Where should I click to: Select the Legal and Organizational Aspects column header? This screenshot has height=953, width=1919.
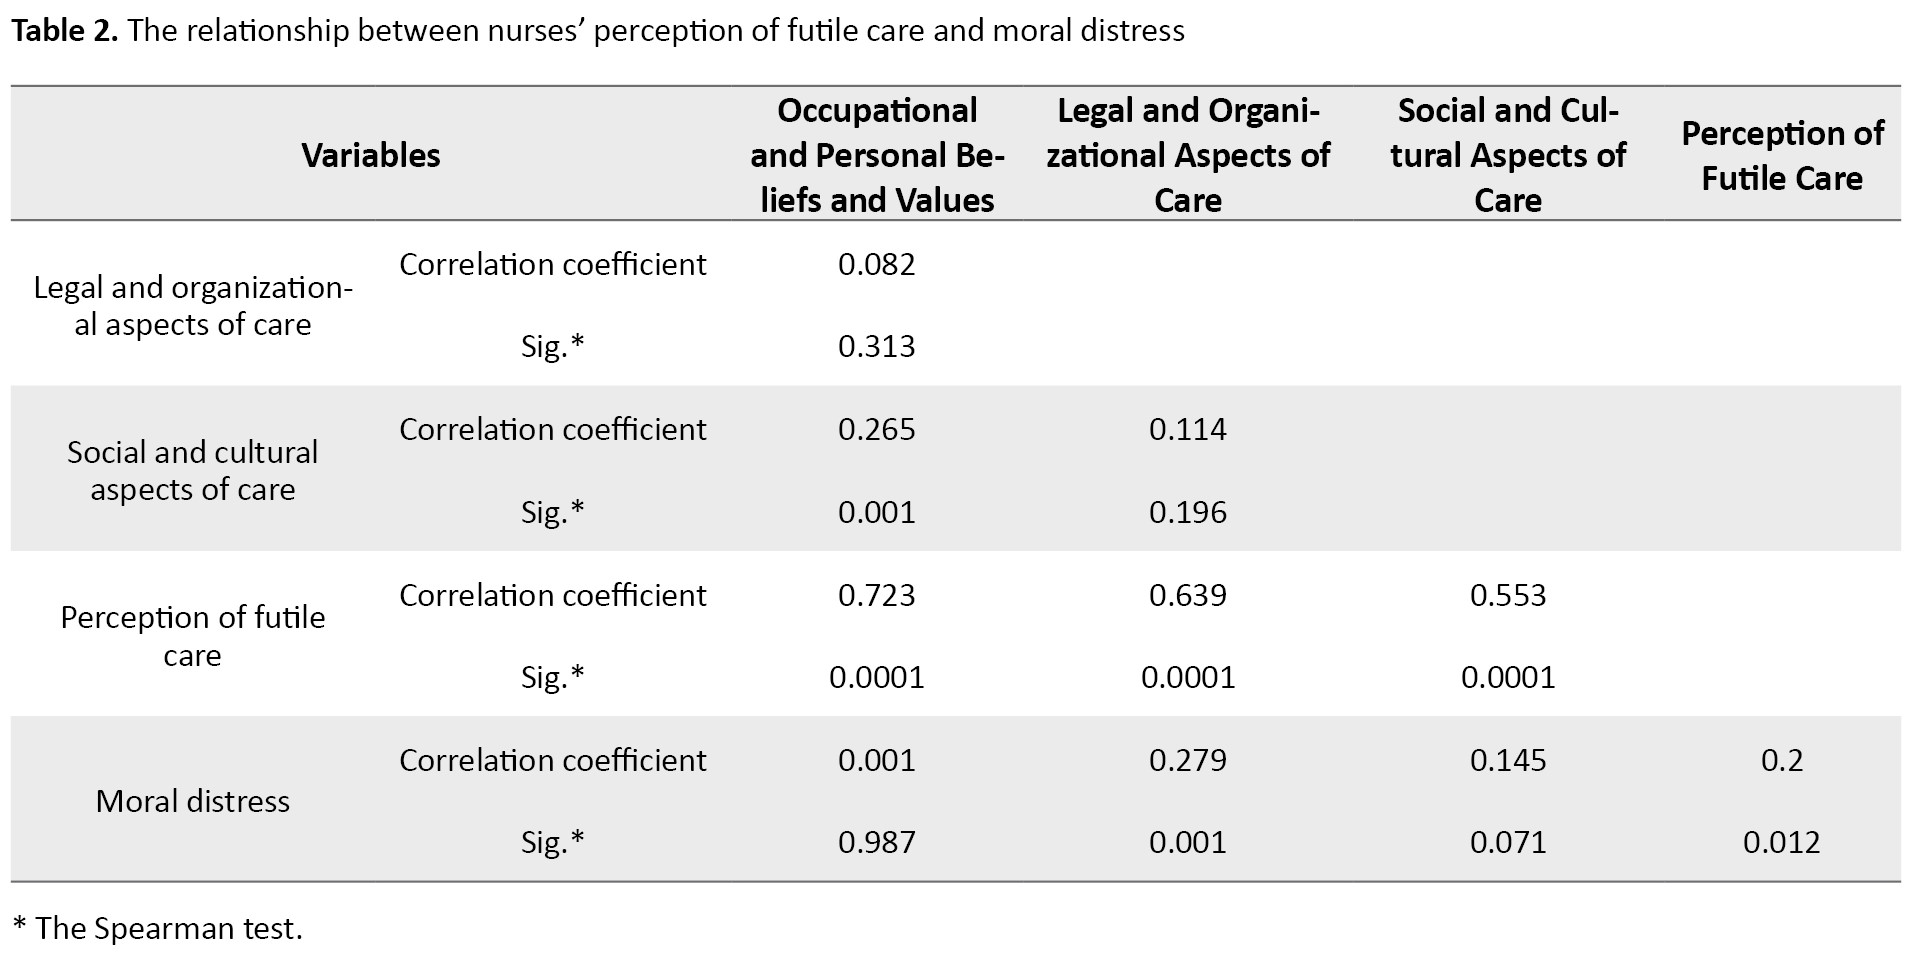point(1188,155)
